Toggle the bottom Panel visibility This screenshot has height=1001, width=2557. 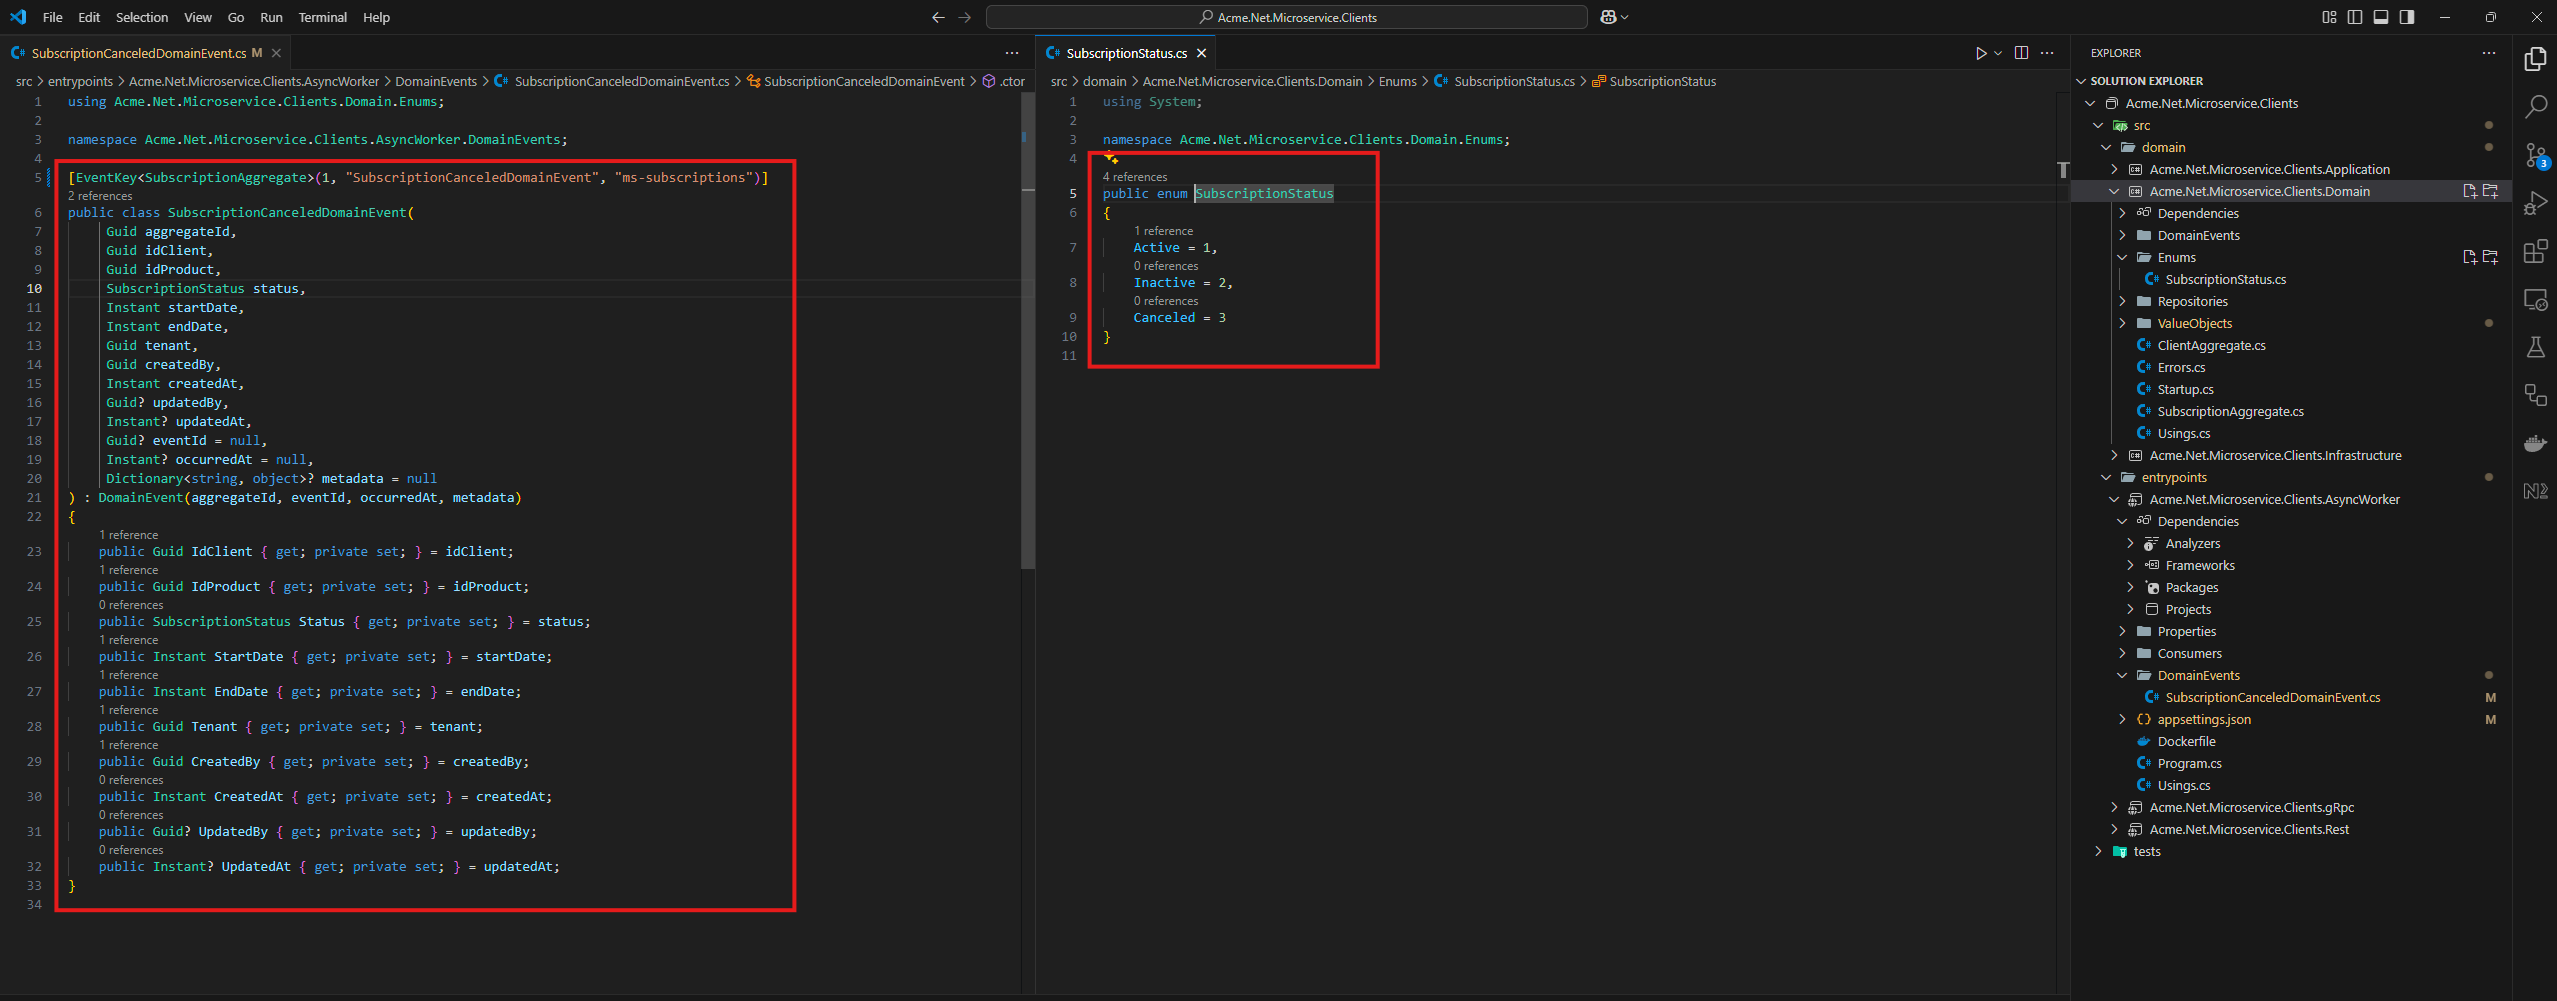(x=2381, y=17)
